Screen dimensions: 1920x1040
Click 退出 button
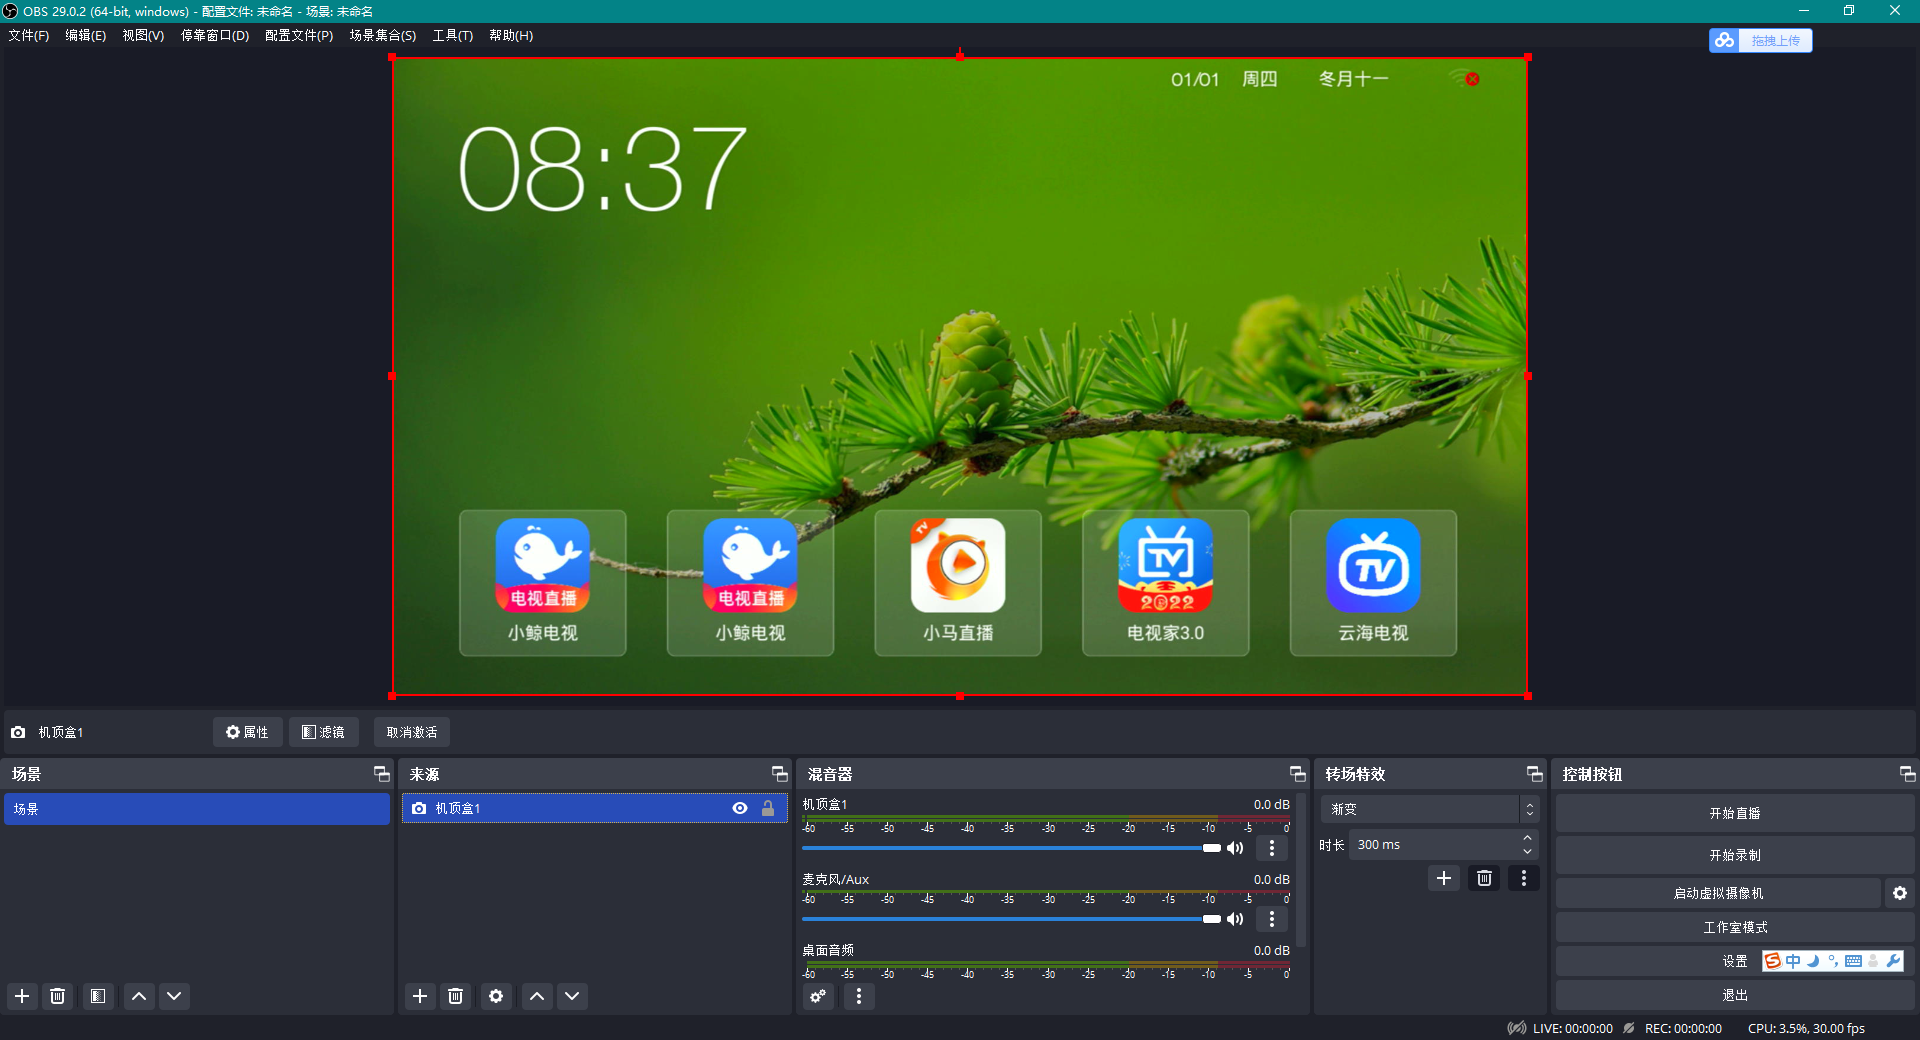click(x=1735, y=995)
